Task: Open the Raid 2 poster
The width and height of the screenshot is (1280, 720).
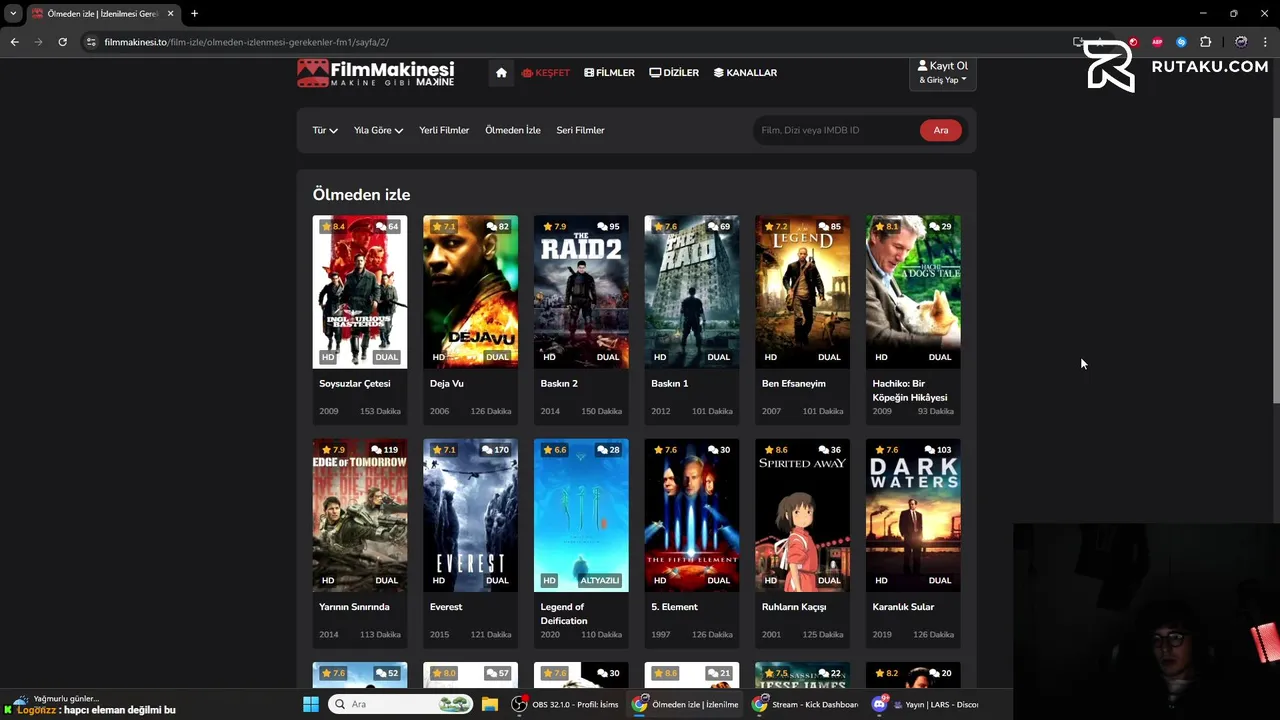Action: click(x=581, y=292)
